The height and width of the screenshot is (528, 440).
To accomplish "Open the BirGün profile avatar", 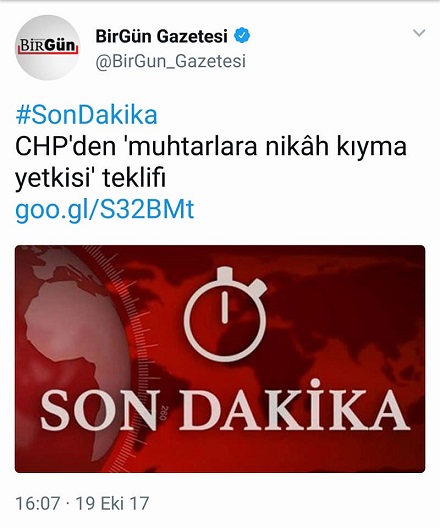I will pyautogui.click(x=47, y=47).
